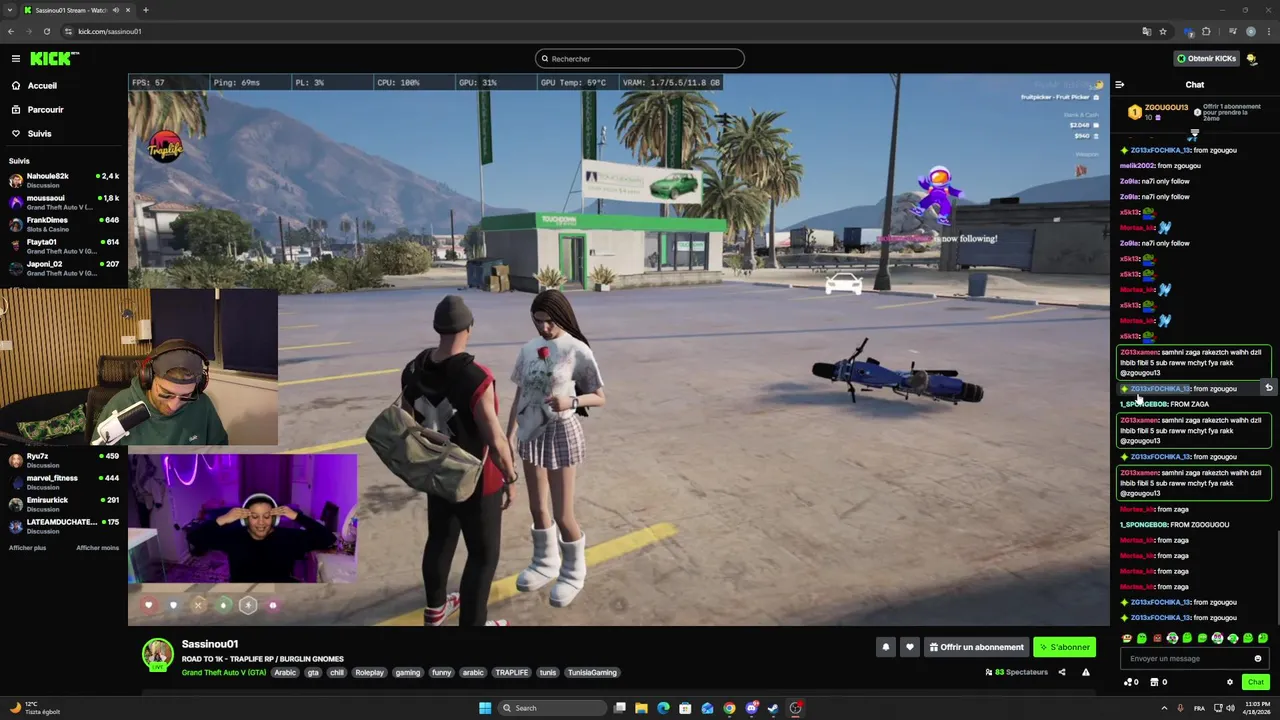Open Chrome media controls icon
The image size is (1280, 720).
1232,31
